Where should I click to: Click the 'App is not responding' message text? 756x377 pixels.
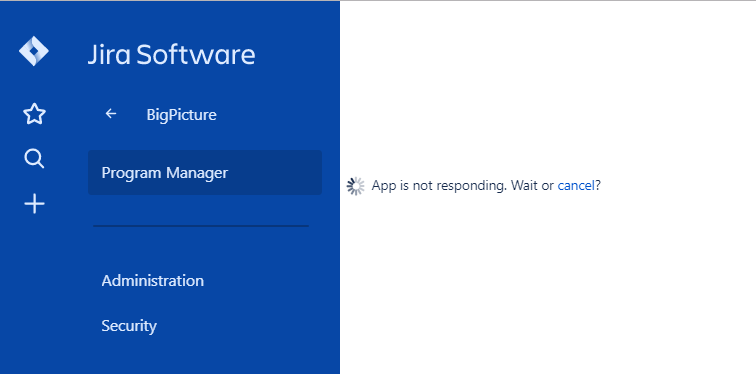coord(439,186)
